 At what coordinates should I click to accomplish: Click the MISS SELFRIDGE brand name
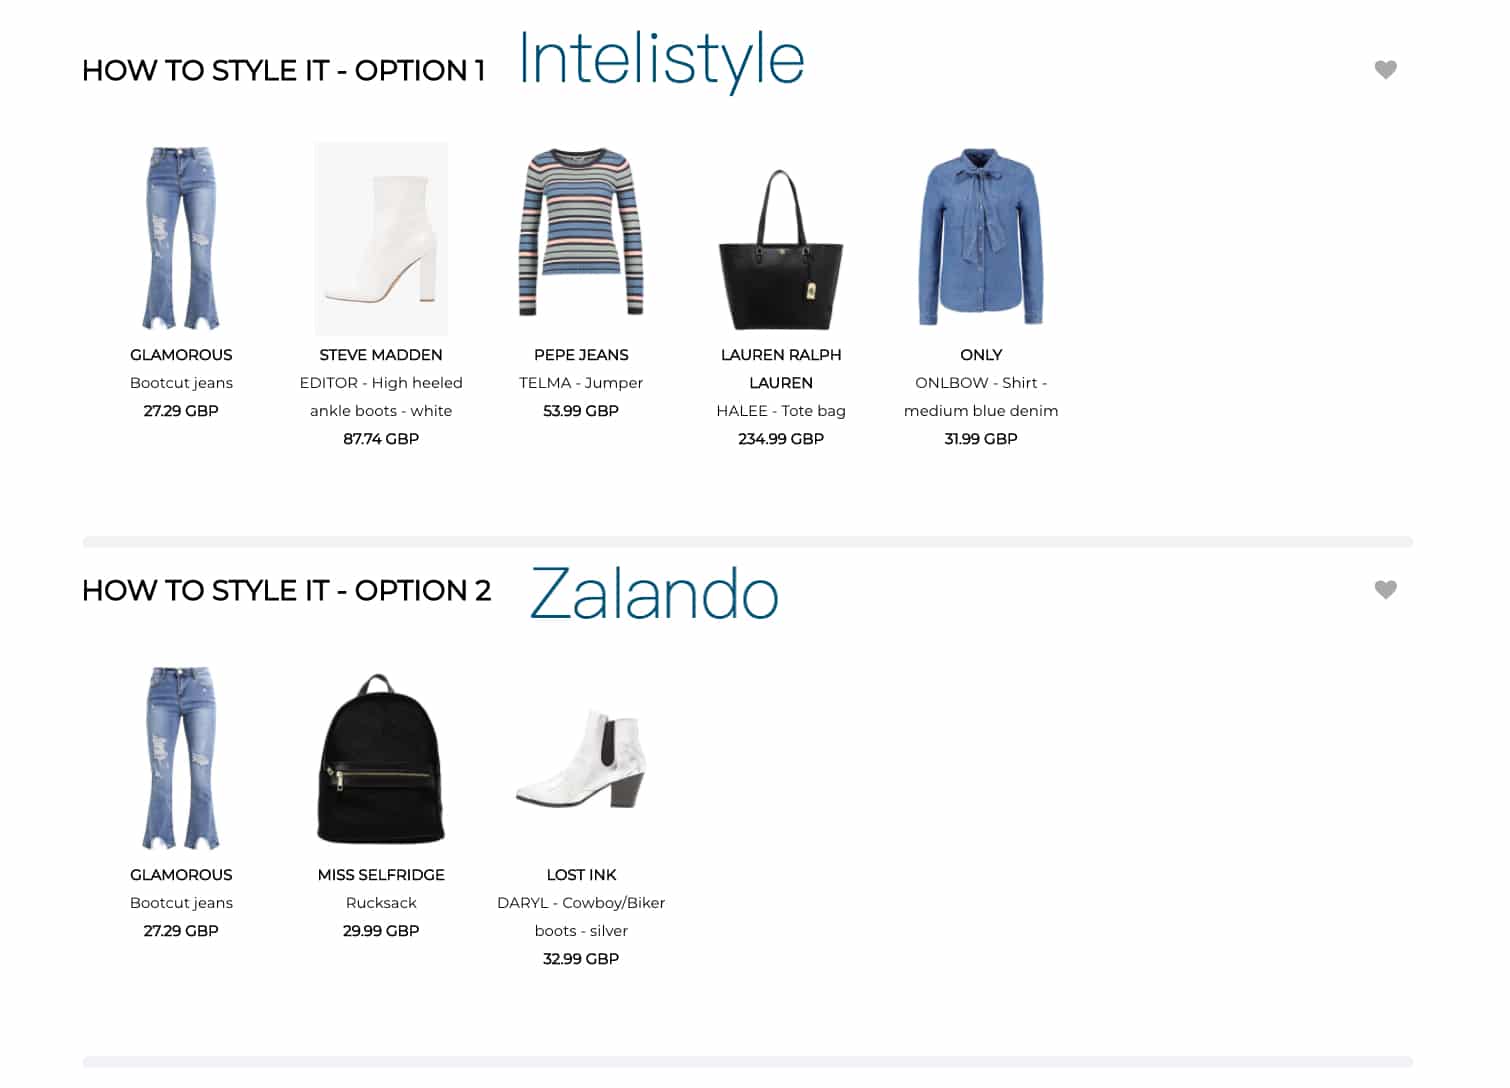(x=381, y=875)
